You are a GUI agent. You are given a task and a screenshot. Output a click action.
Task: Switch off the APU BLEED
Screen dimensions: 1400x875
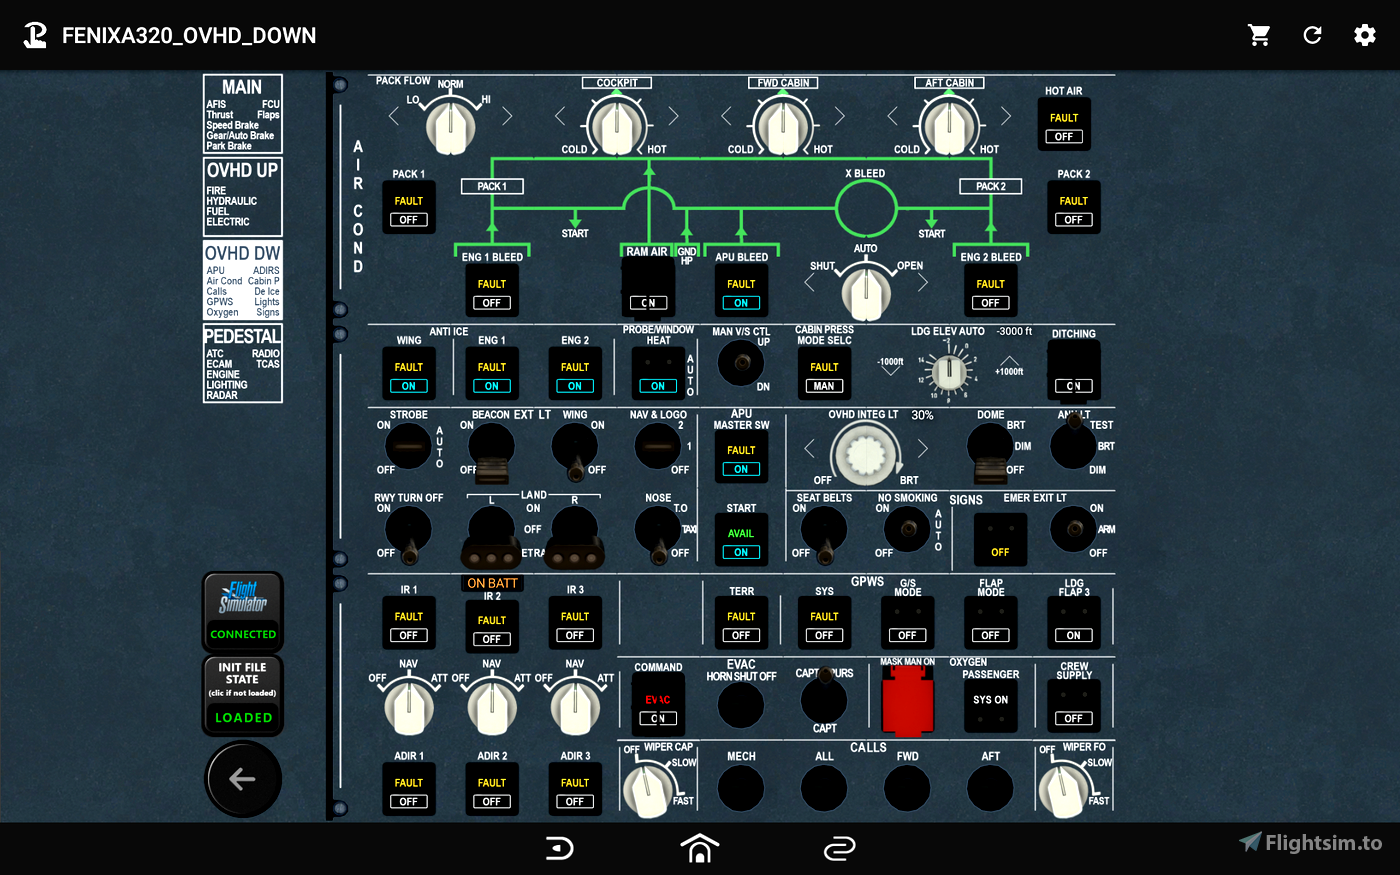point(741,289)
